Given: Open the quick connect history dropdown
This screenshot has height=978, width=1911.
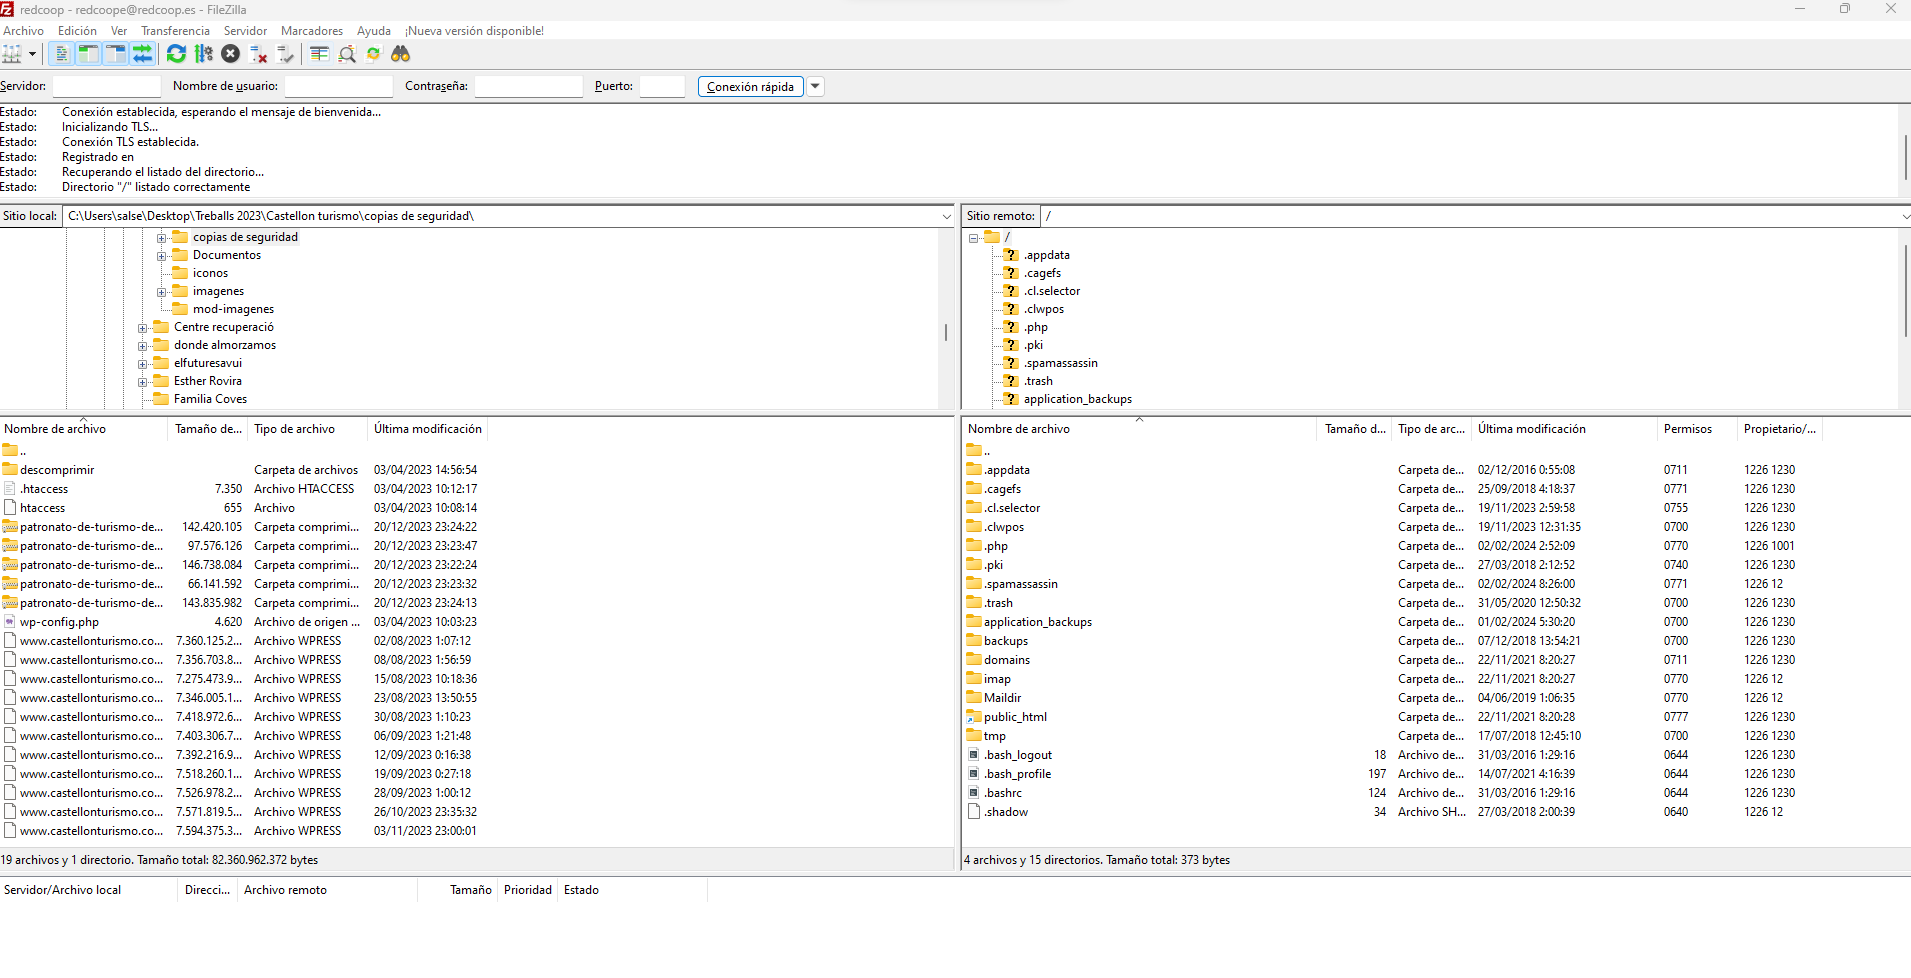Looking at the screenshot, I should point(815,87).
